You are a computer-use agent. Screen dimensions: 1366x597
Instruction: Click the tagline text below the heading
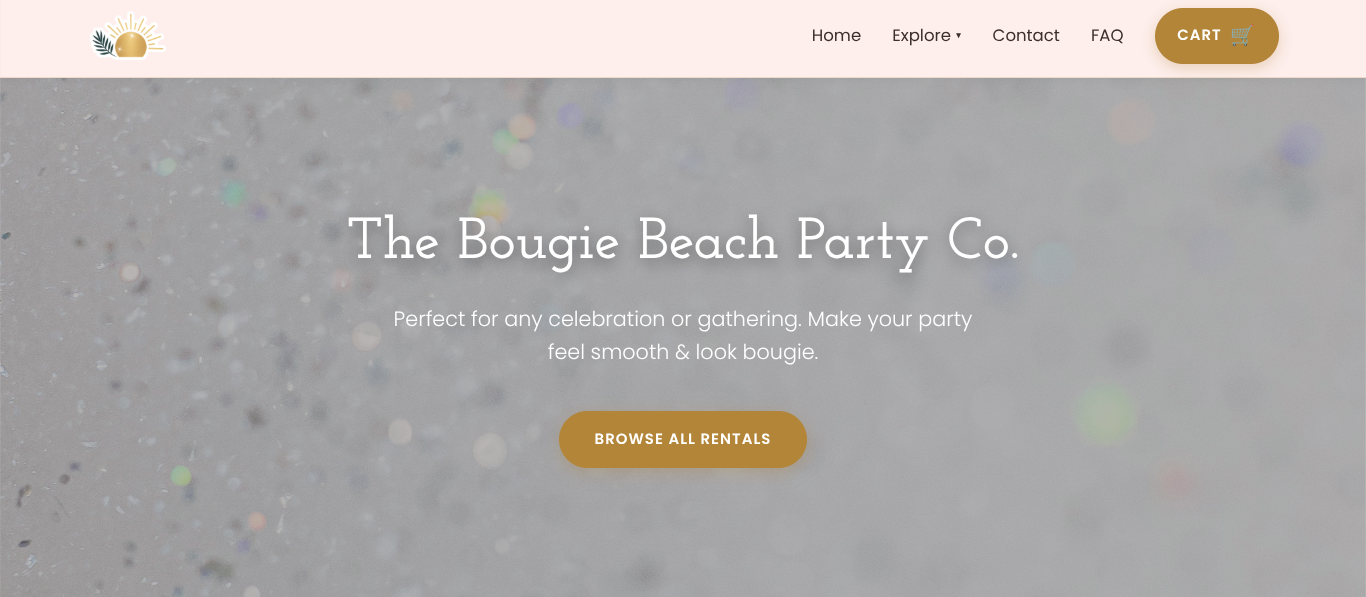pos(683,335)
